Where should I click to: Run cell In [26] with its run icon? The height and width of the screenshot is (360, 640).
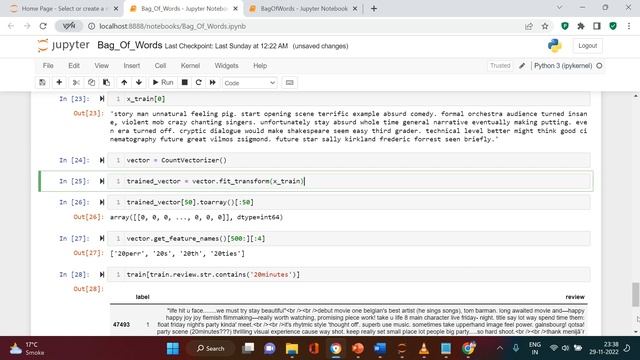click(102, 202)
